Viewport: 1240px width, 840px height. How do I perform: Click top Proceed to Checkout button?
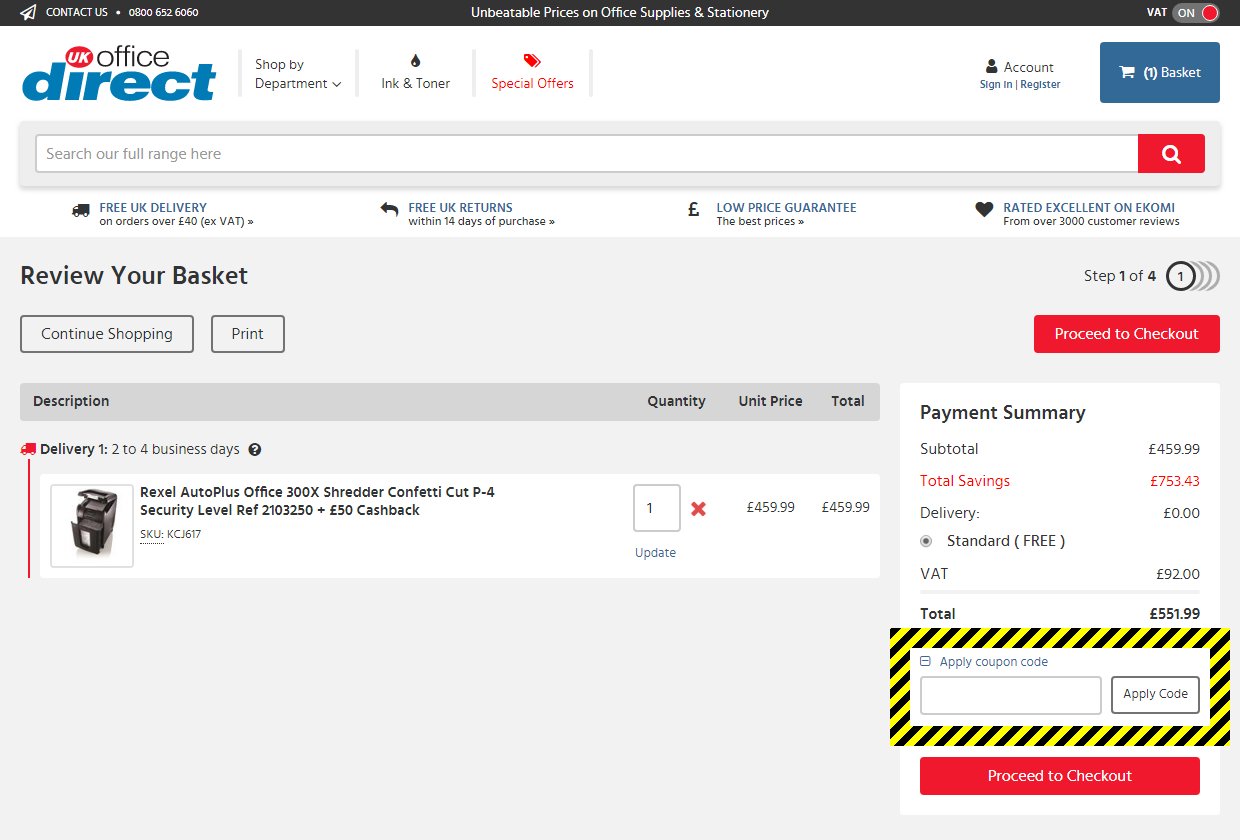pos(1127,334)
